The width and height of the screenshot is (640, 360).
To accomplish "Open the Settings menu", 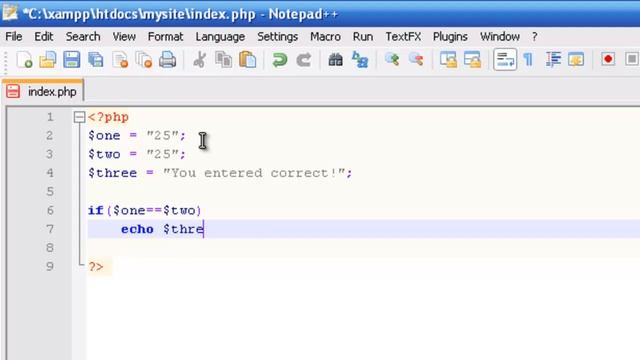I will (x=278, y=37).
